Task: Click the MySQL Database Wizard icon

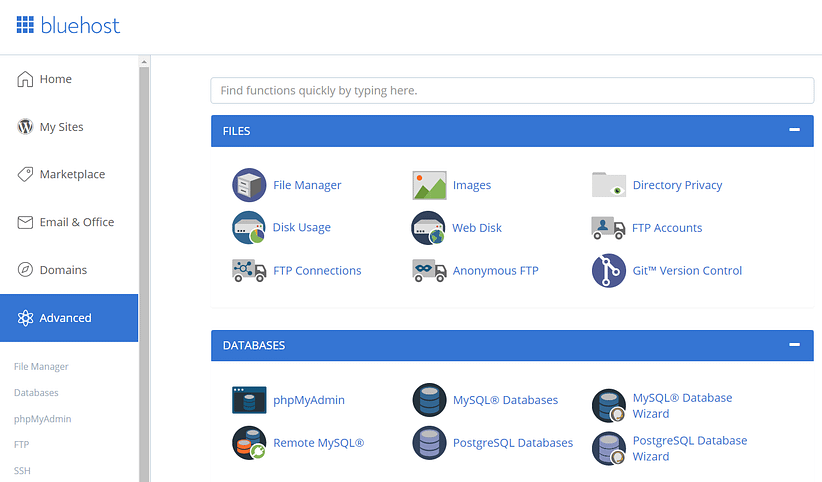Action: pos(609,405)
